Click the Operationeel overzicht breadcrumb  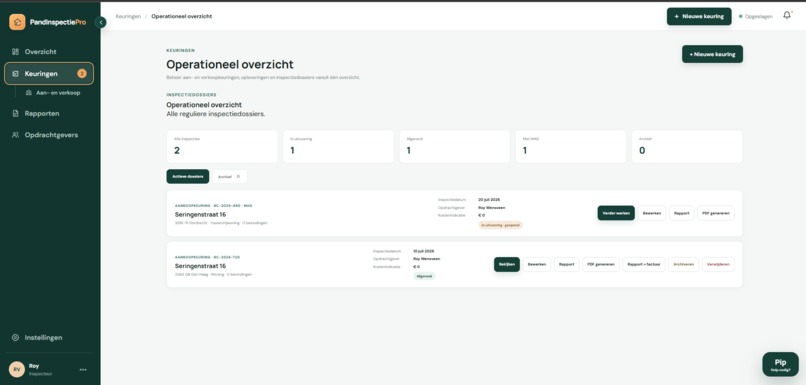181,16
